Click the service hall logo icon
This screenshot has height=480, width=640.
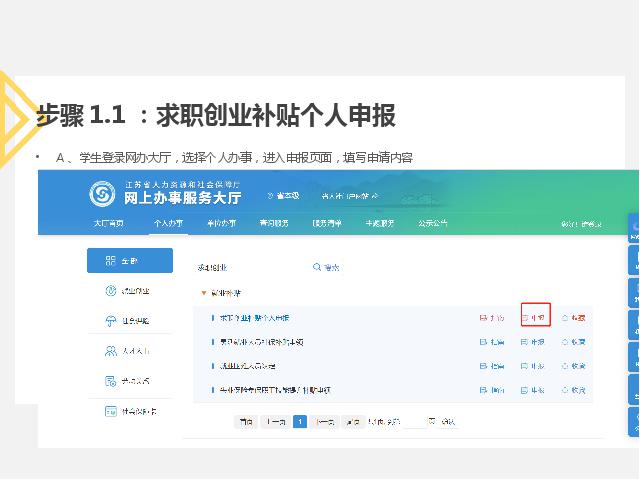pyautogui.click(x=102, y=193)
